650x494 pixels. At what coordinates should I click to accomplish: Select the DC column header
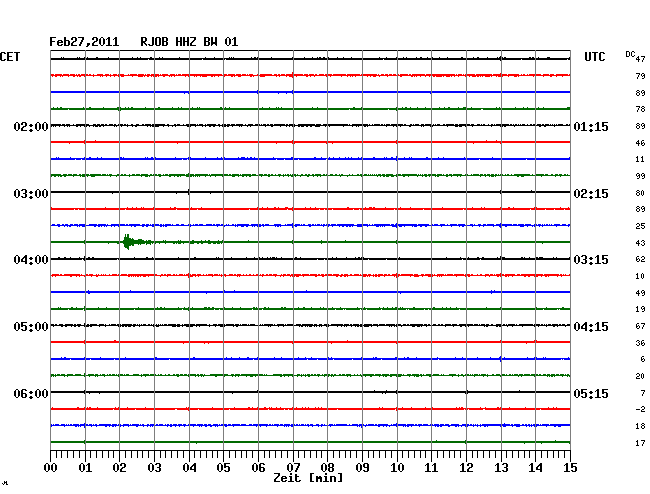630,54
